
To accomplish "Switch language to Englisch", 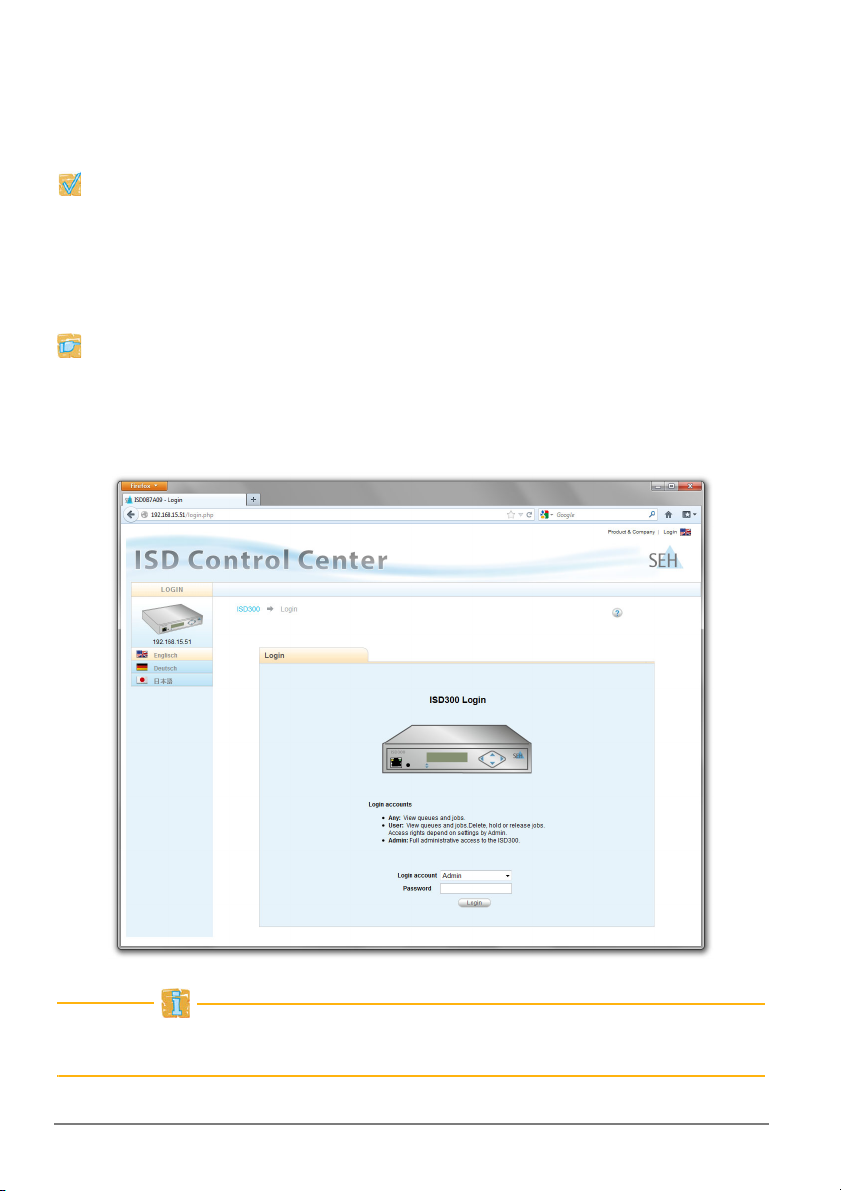I will click(172, 655).
